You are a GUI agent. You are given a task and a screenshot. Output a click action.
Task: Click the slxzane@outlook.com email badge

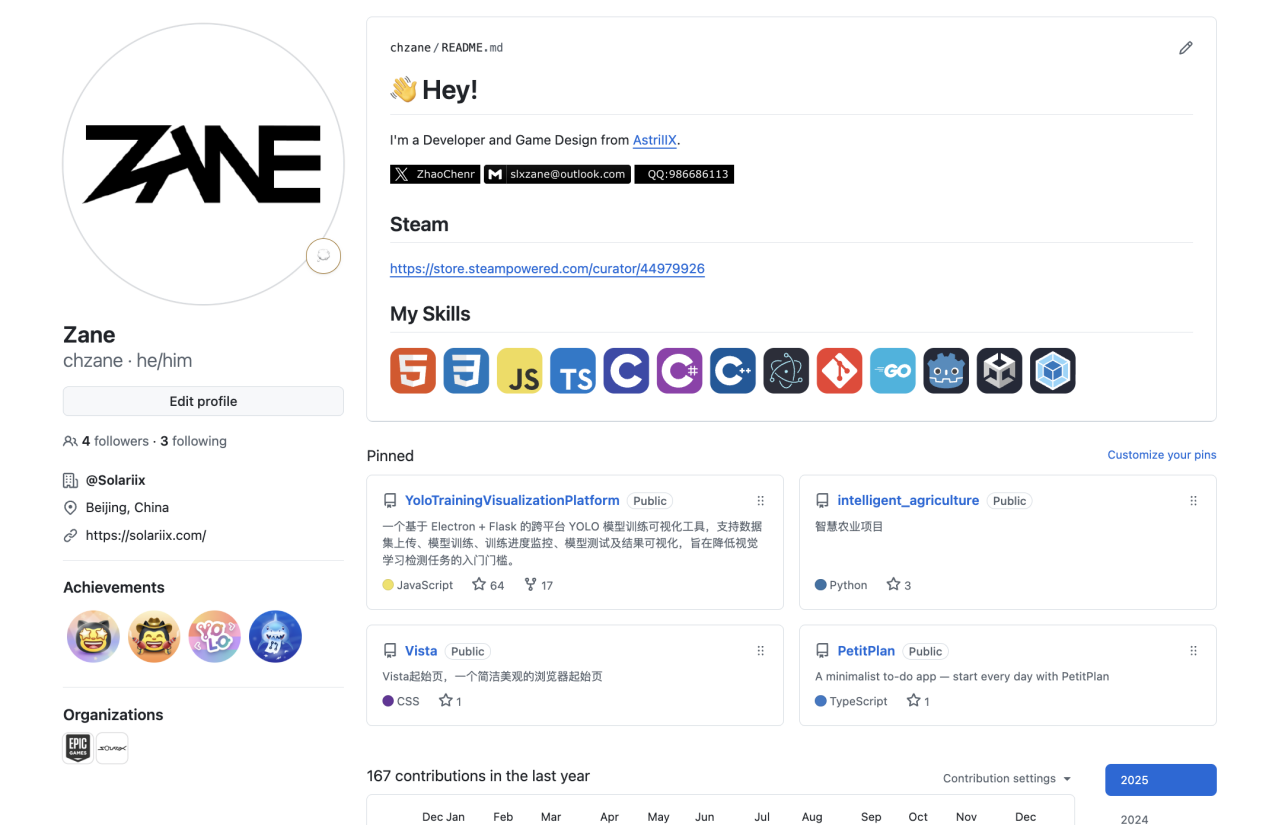pos(557,174)
